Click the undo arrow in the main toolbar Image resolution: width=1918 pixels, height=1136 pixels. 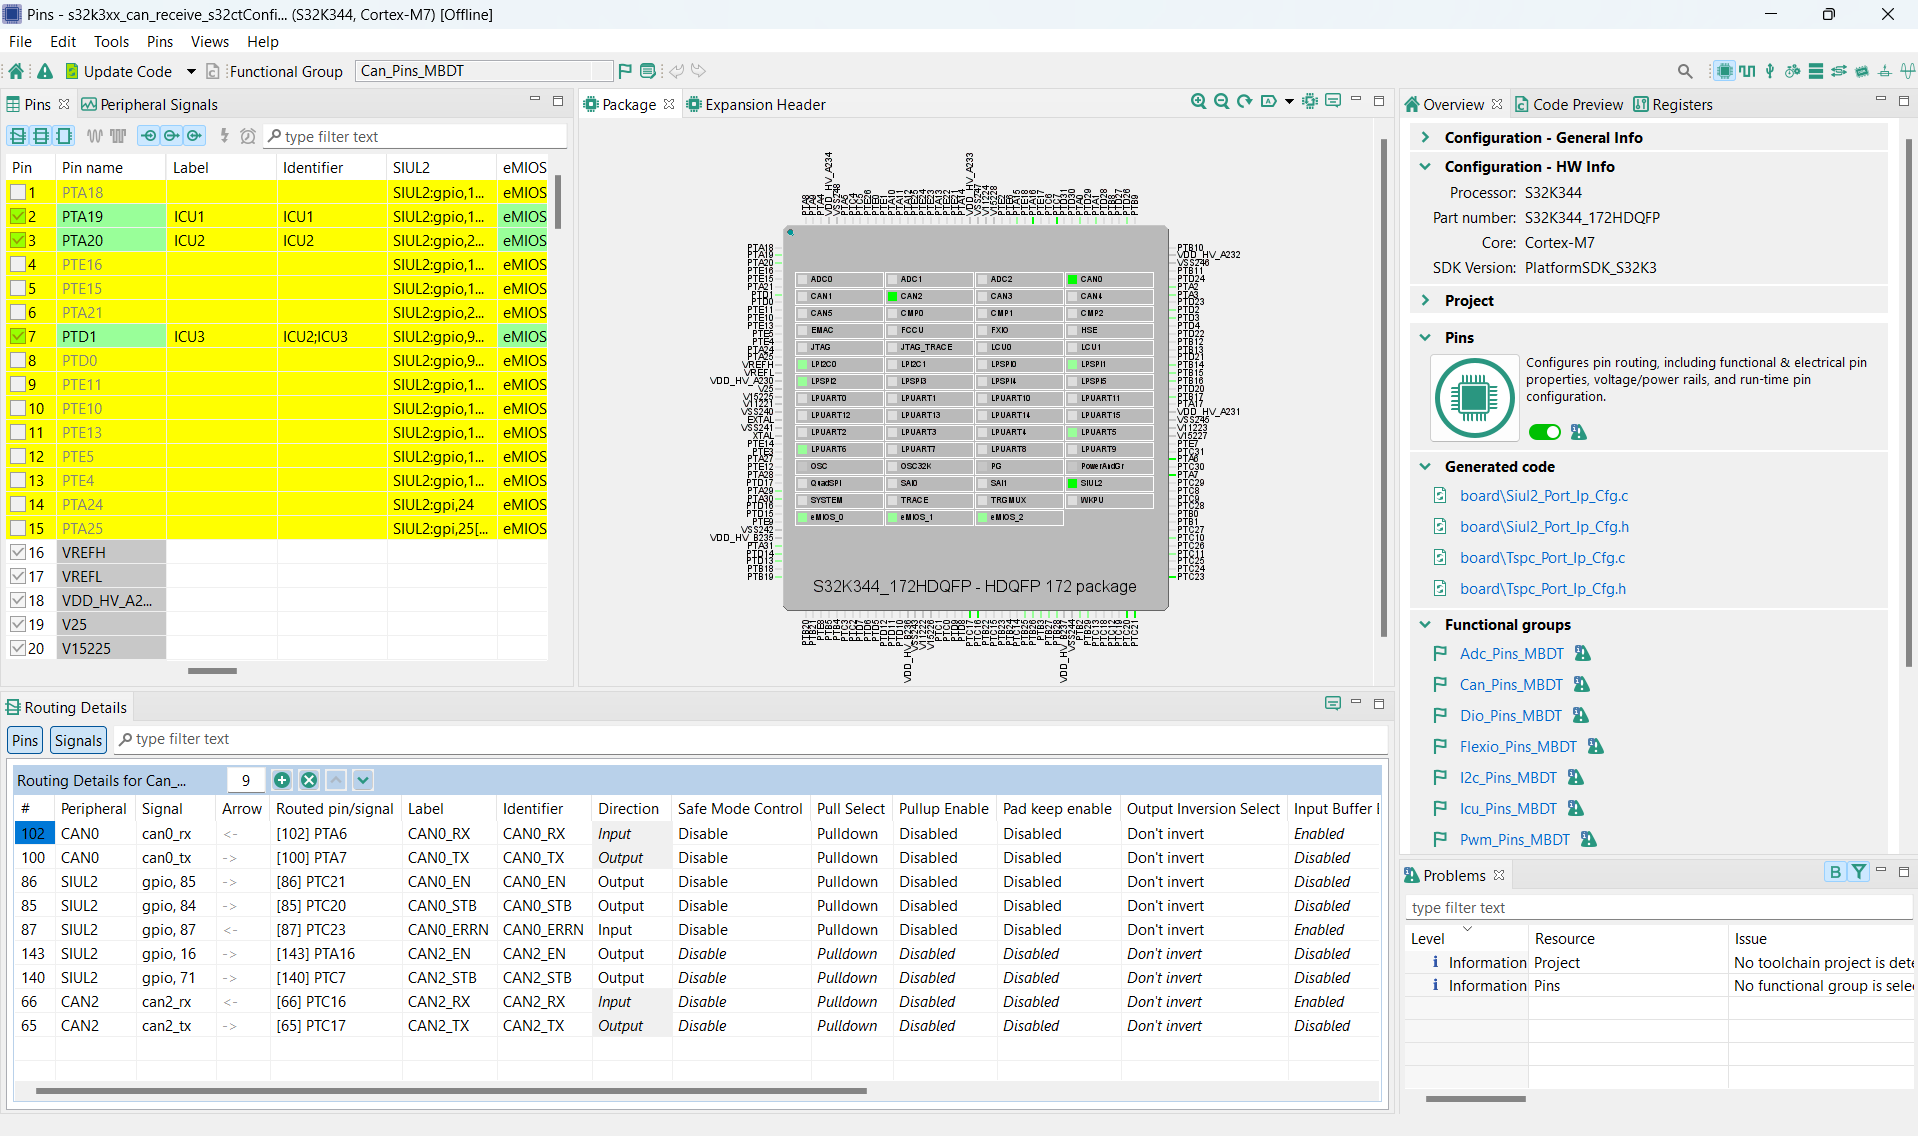(x=676, y=71)
